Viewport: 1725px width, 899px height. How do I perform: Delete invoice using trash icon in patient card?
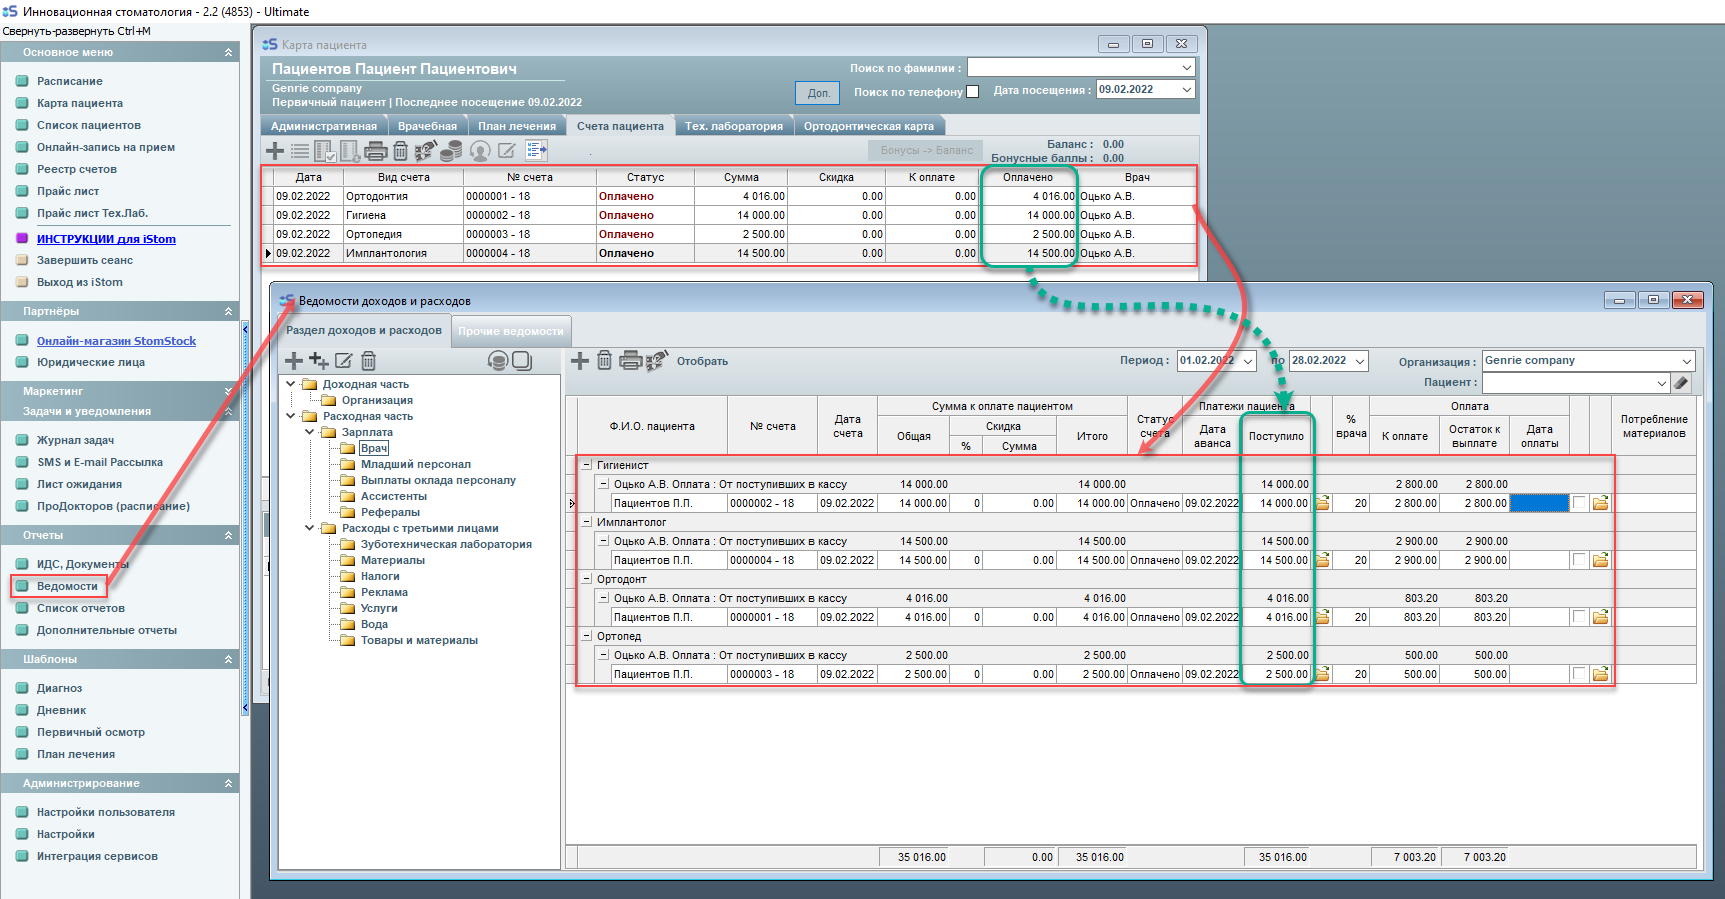pos(400,151)
